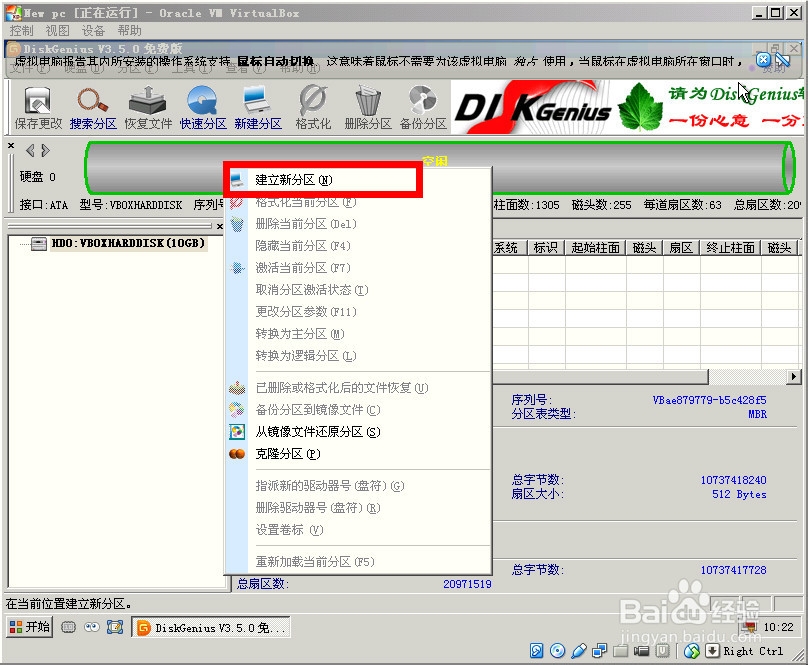Viewport: 808px width, 665px height.
Task: Select 删除当前分区(Del) menu entry
Action: 357,224
